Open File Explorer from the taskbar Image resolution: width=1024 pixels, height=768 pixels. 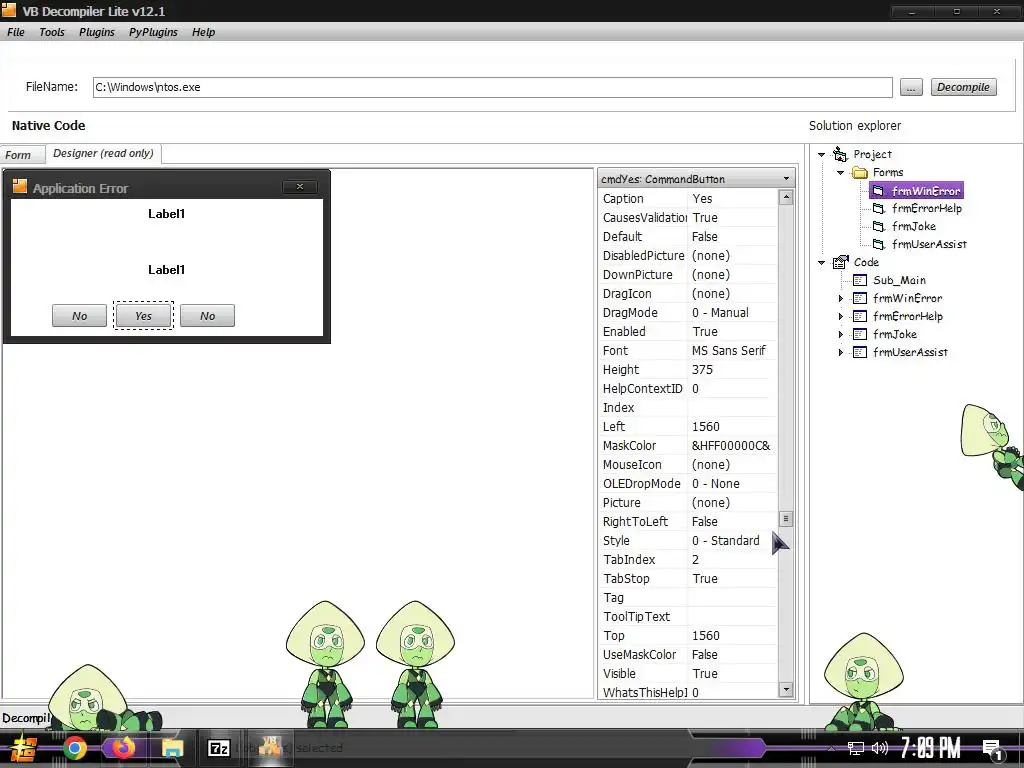pos(172,748)
